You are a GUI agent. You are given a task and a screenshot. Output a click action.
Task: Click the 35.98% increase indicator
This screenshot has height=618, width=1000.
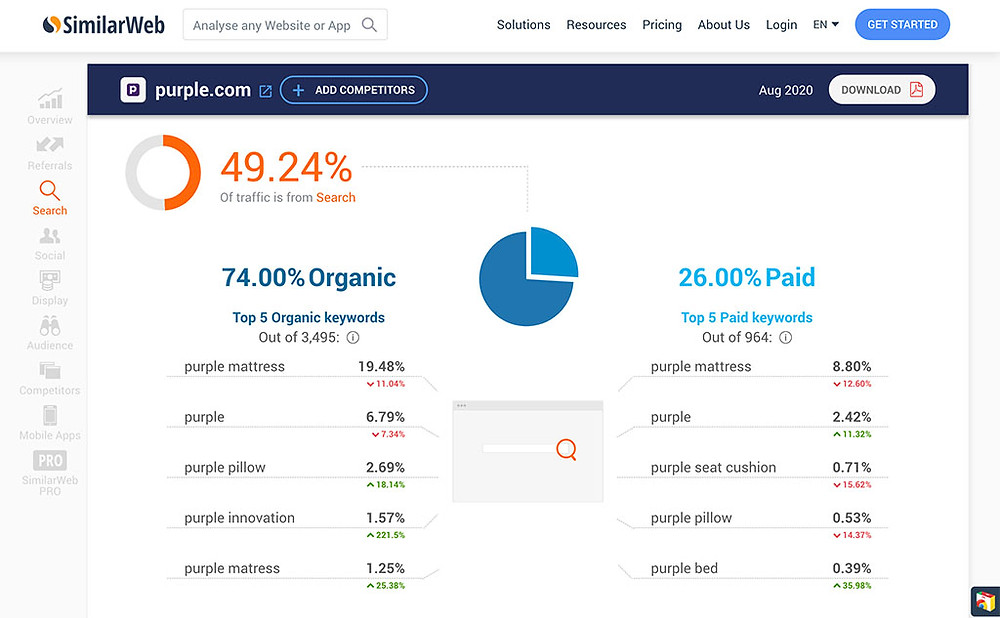853,585
